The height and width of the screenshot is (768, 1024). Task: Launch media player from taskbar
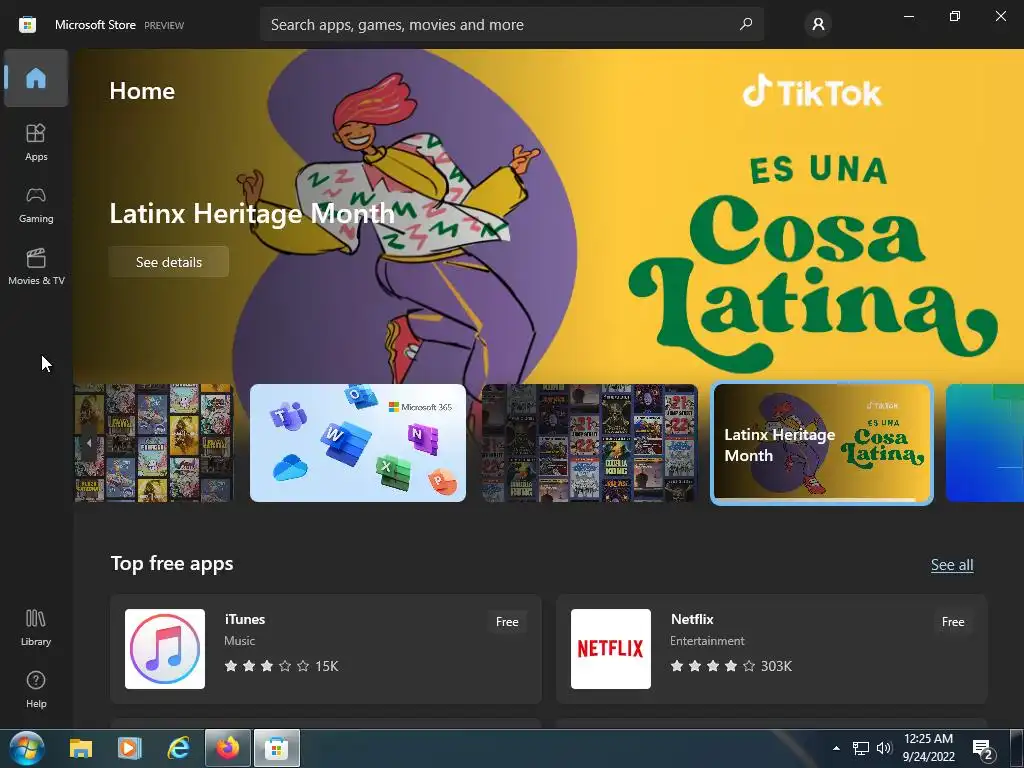coord(129,748)
